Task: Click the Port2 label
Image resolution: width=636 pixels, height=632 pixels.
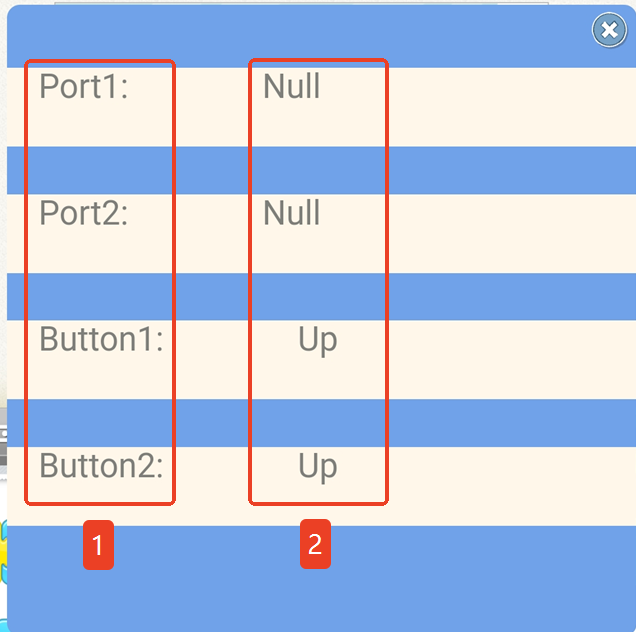Action: (x=84, y=213)
